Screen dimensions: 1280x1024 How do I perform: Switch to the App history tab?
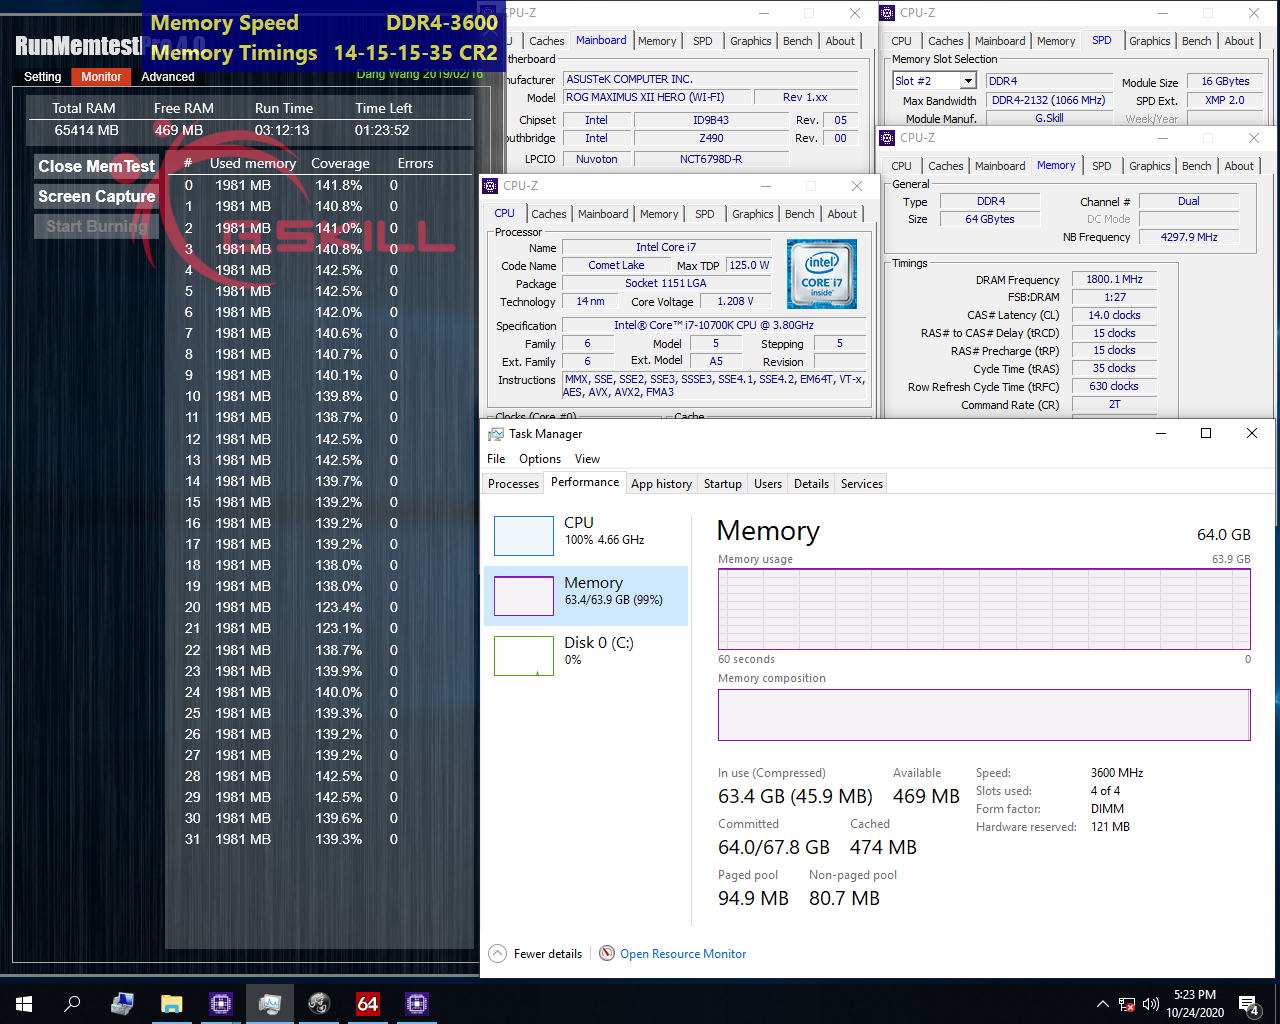[661, 483]
